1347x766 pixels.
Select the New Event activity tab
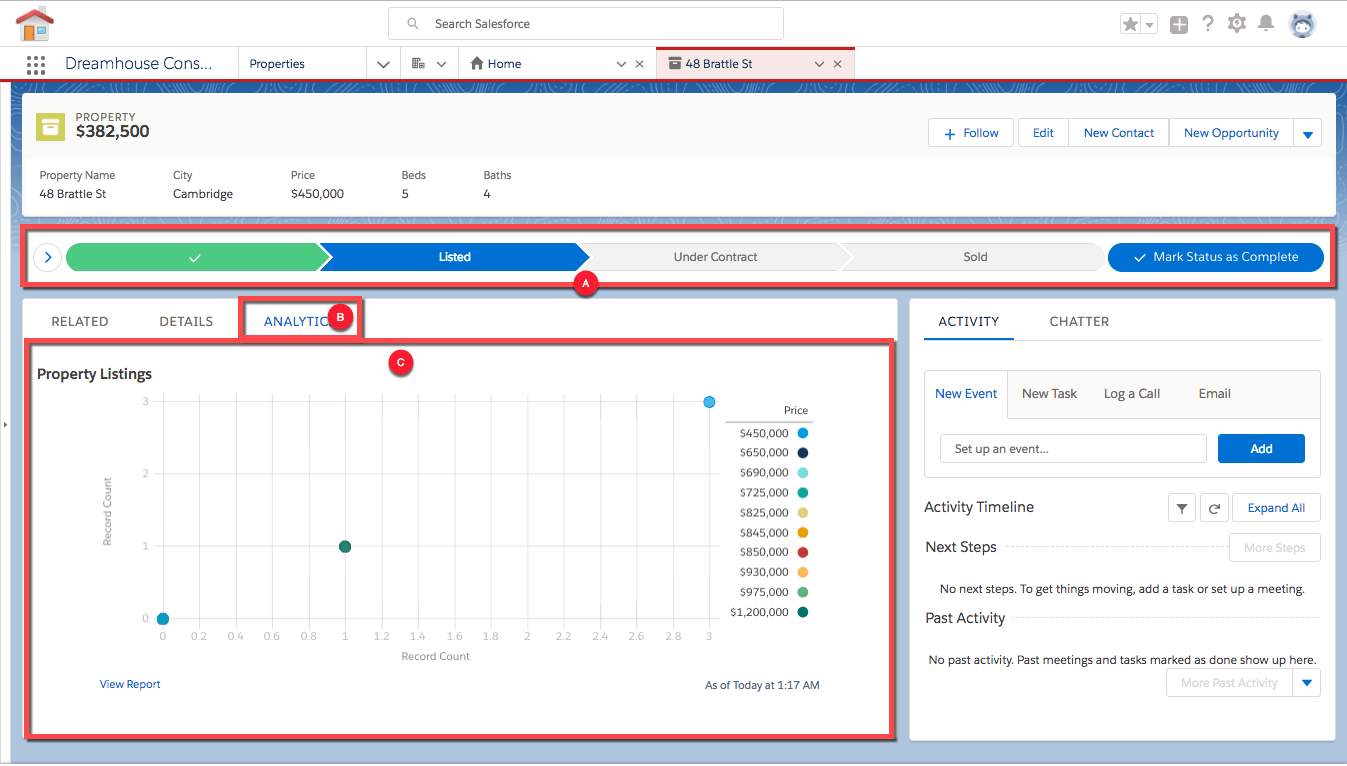point(966,394)
